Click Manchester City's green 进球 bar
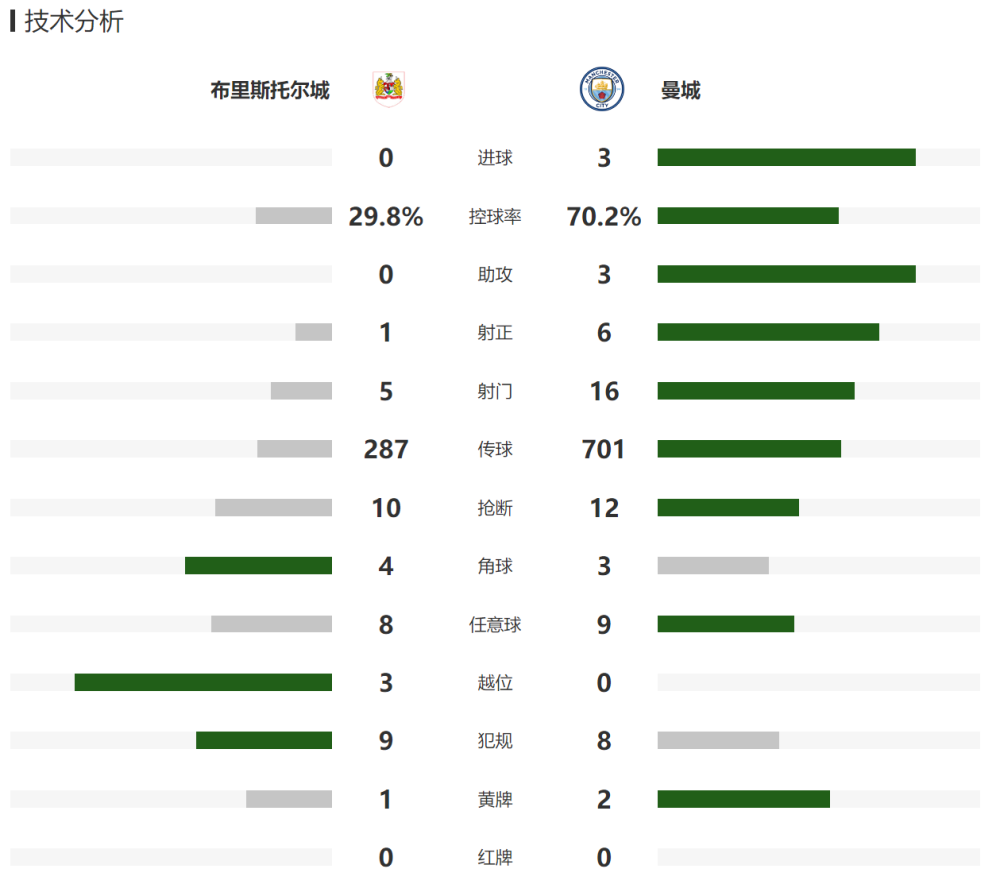1000x892 pixels. click(x=786, y=157)
